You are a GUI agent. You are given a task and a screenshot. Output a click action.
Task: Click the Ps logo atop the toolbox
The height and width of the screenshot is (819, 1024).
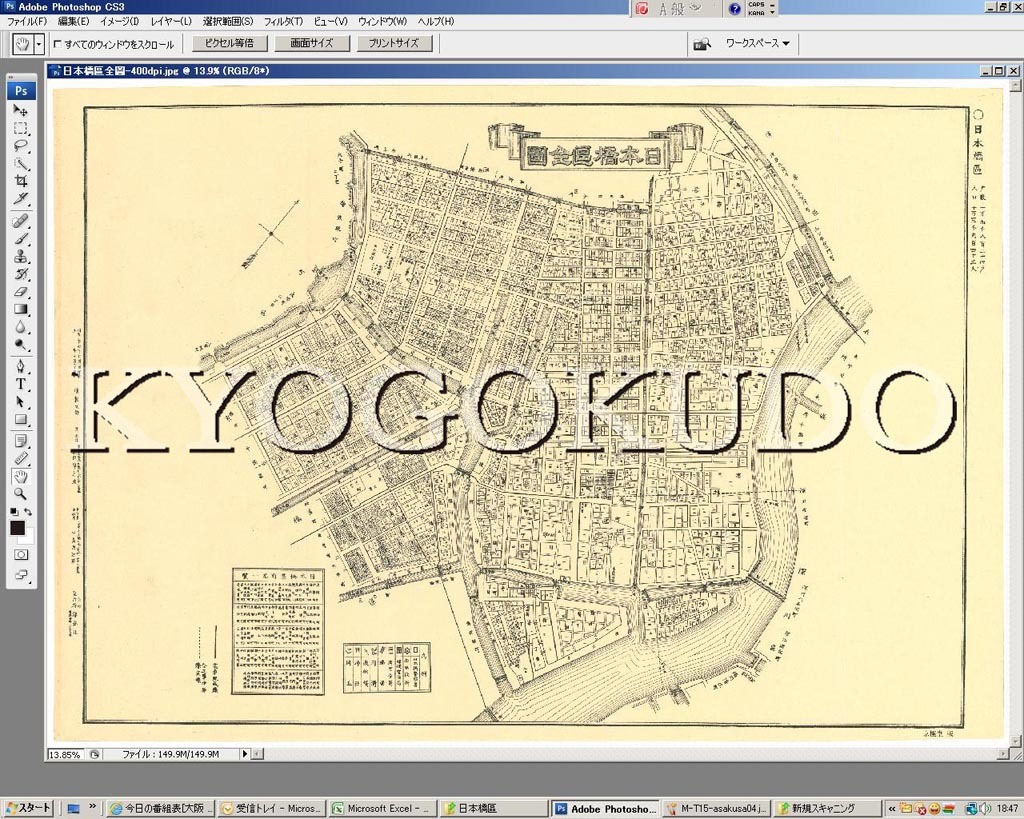(21, 91)
